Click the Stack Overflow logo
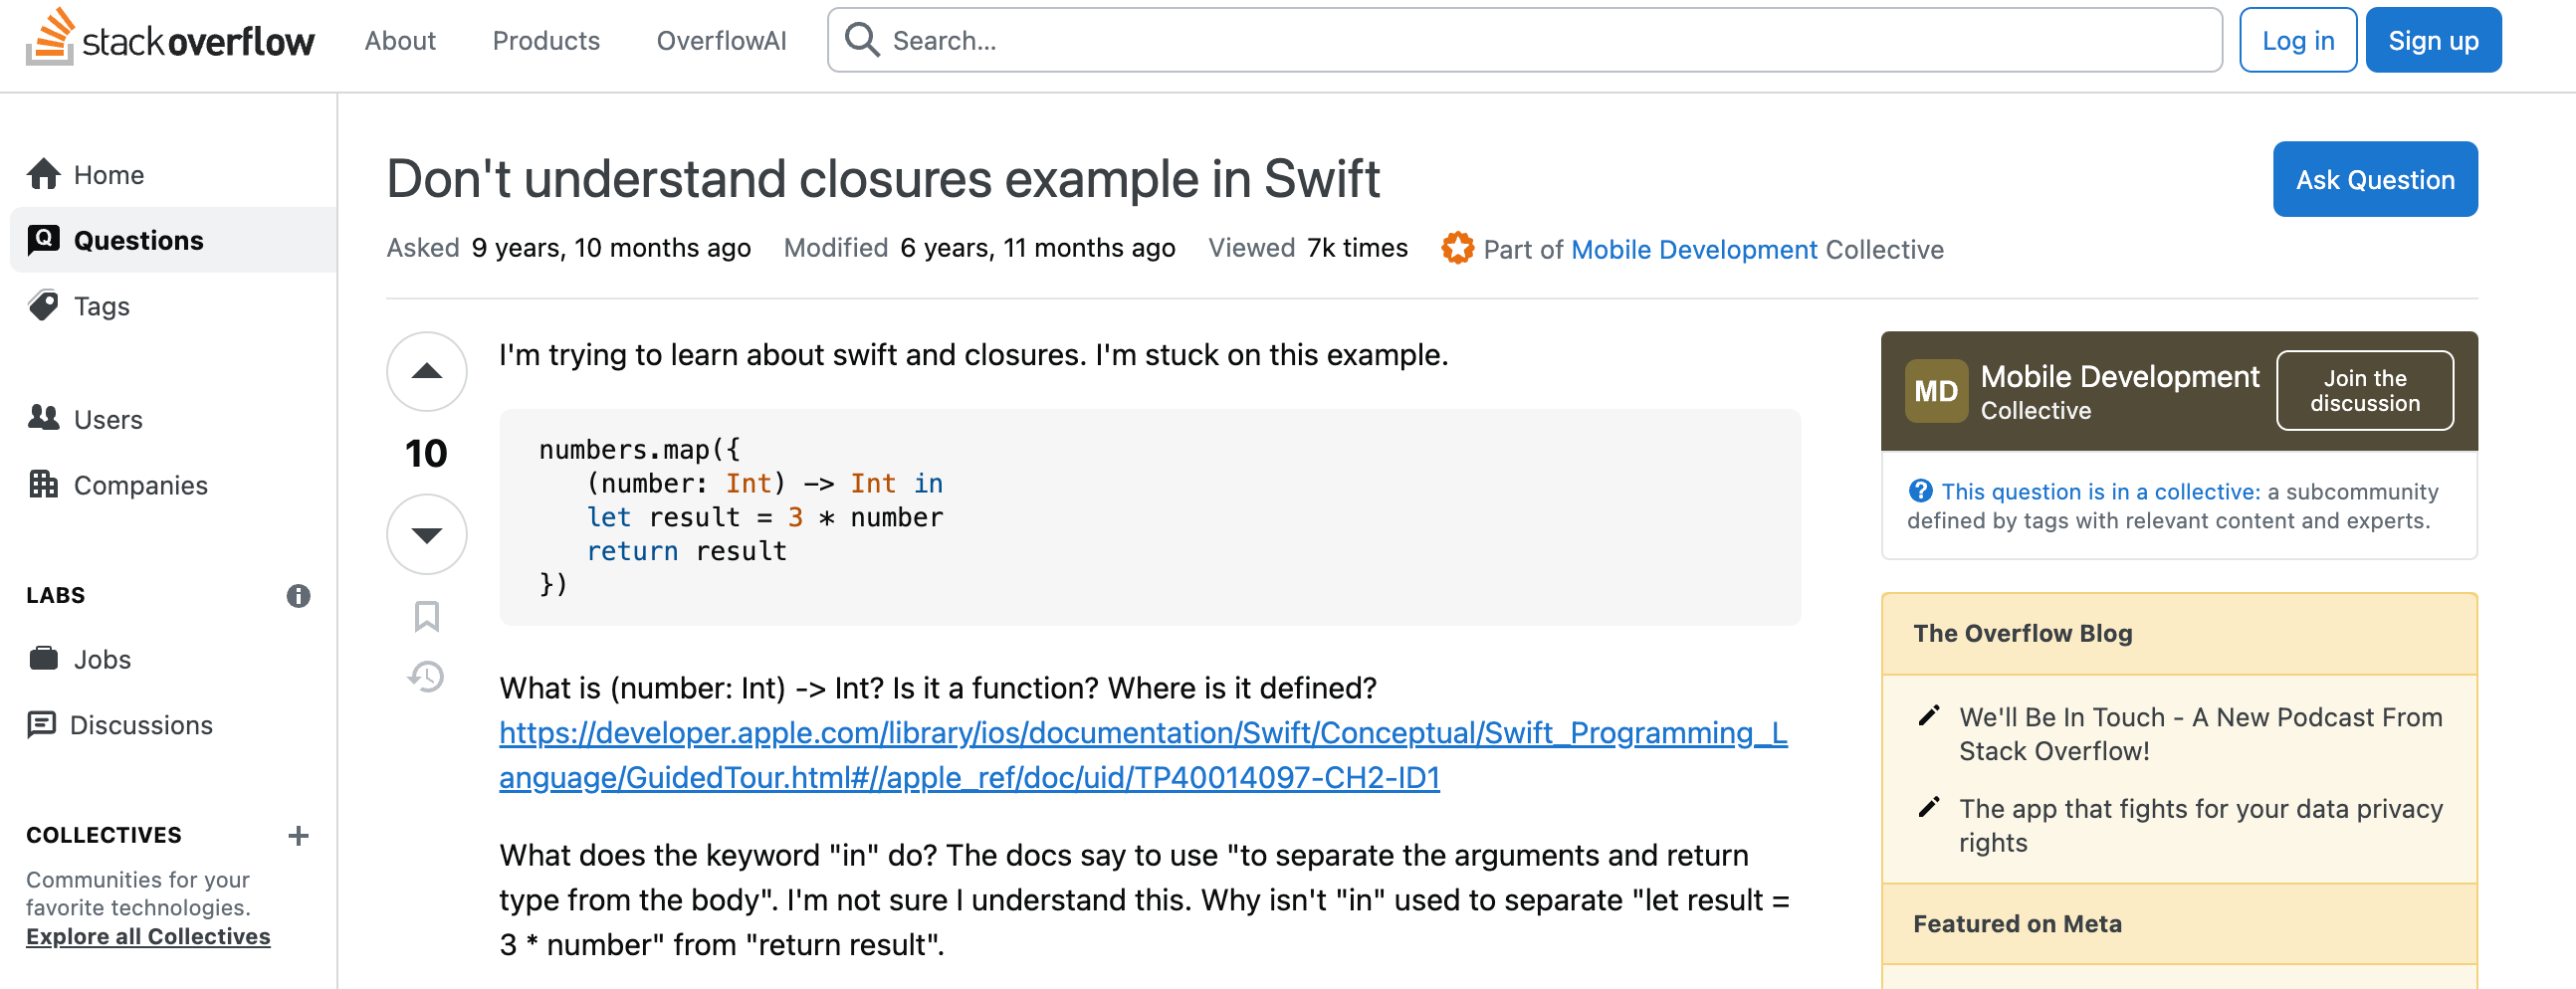Screen dimensions: 2576x989 pyautogui.click(x=170, y=38)
